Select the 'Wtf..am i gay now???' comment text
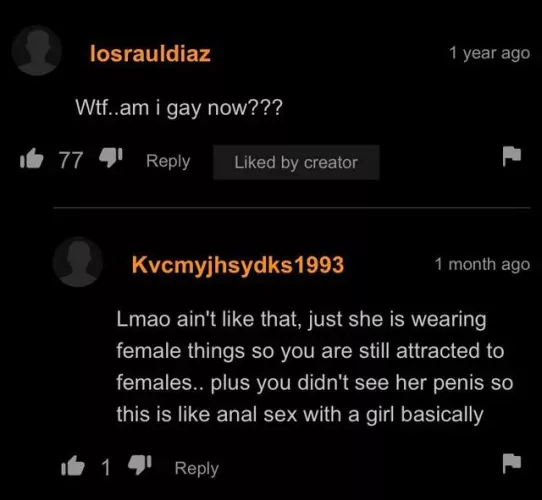This screenshot has width=542, height=500. [179, 108]
